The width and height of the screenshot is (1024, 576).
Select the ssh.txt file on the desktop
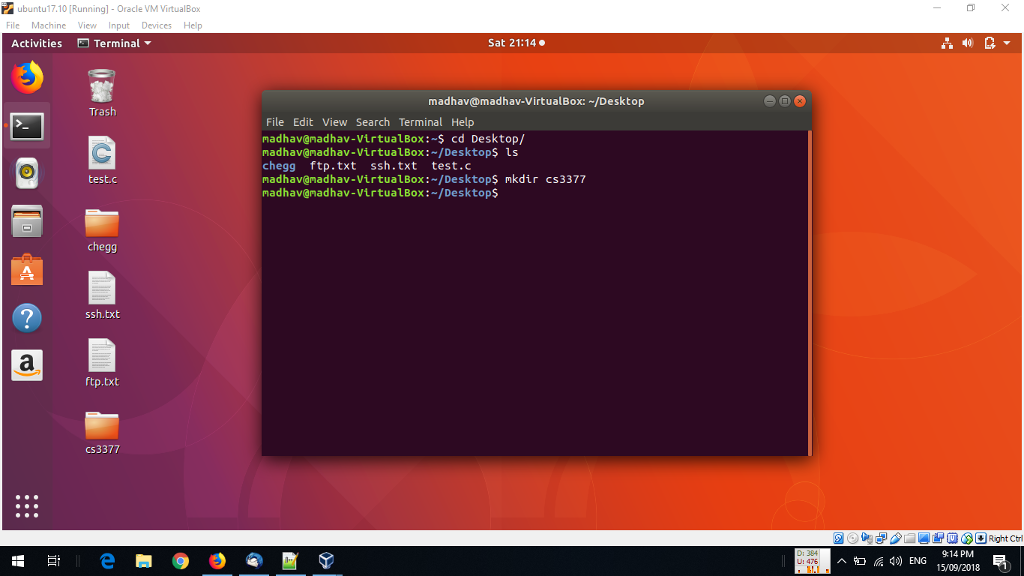(102, 296)
